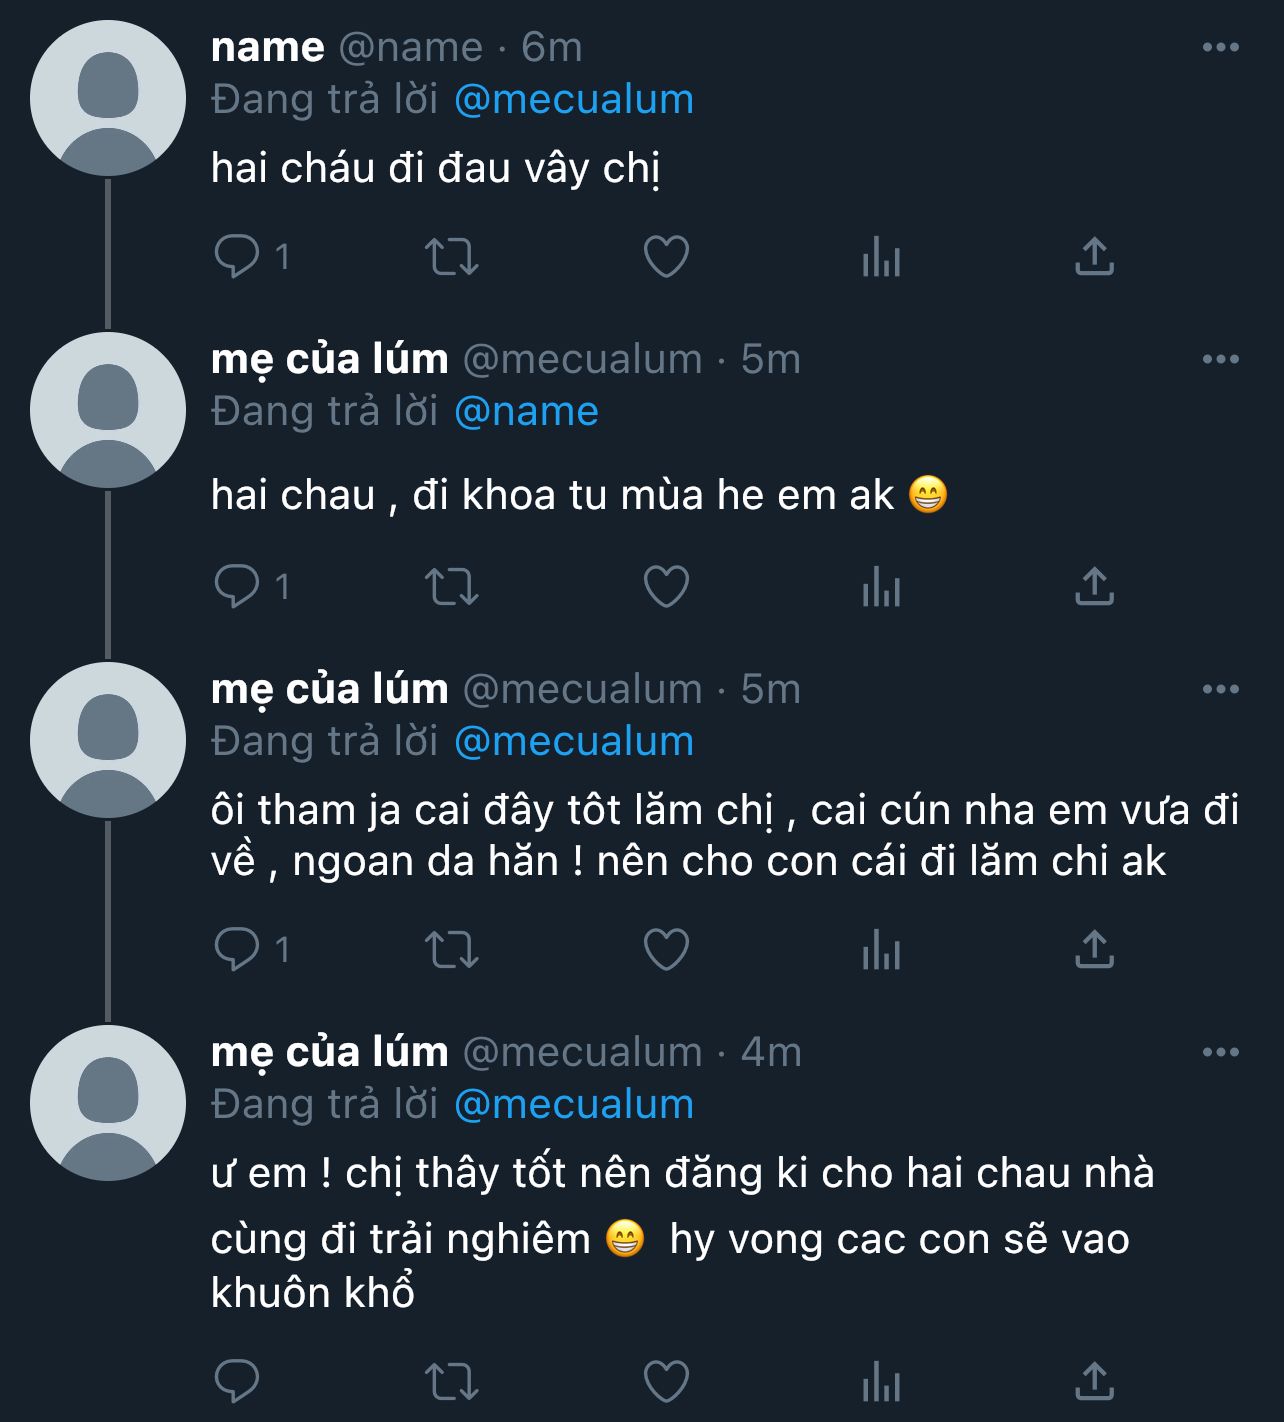1284x1422 pixels.
Task: View analytics of the 'ôi tham ja' tweet
Action: click(x=881, y=949)
